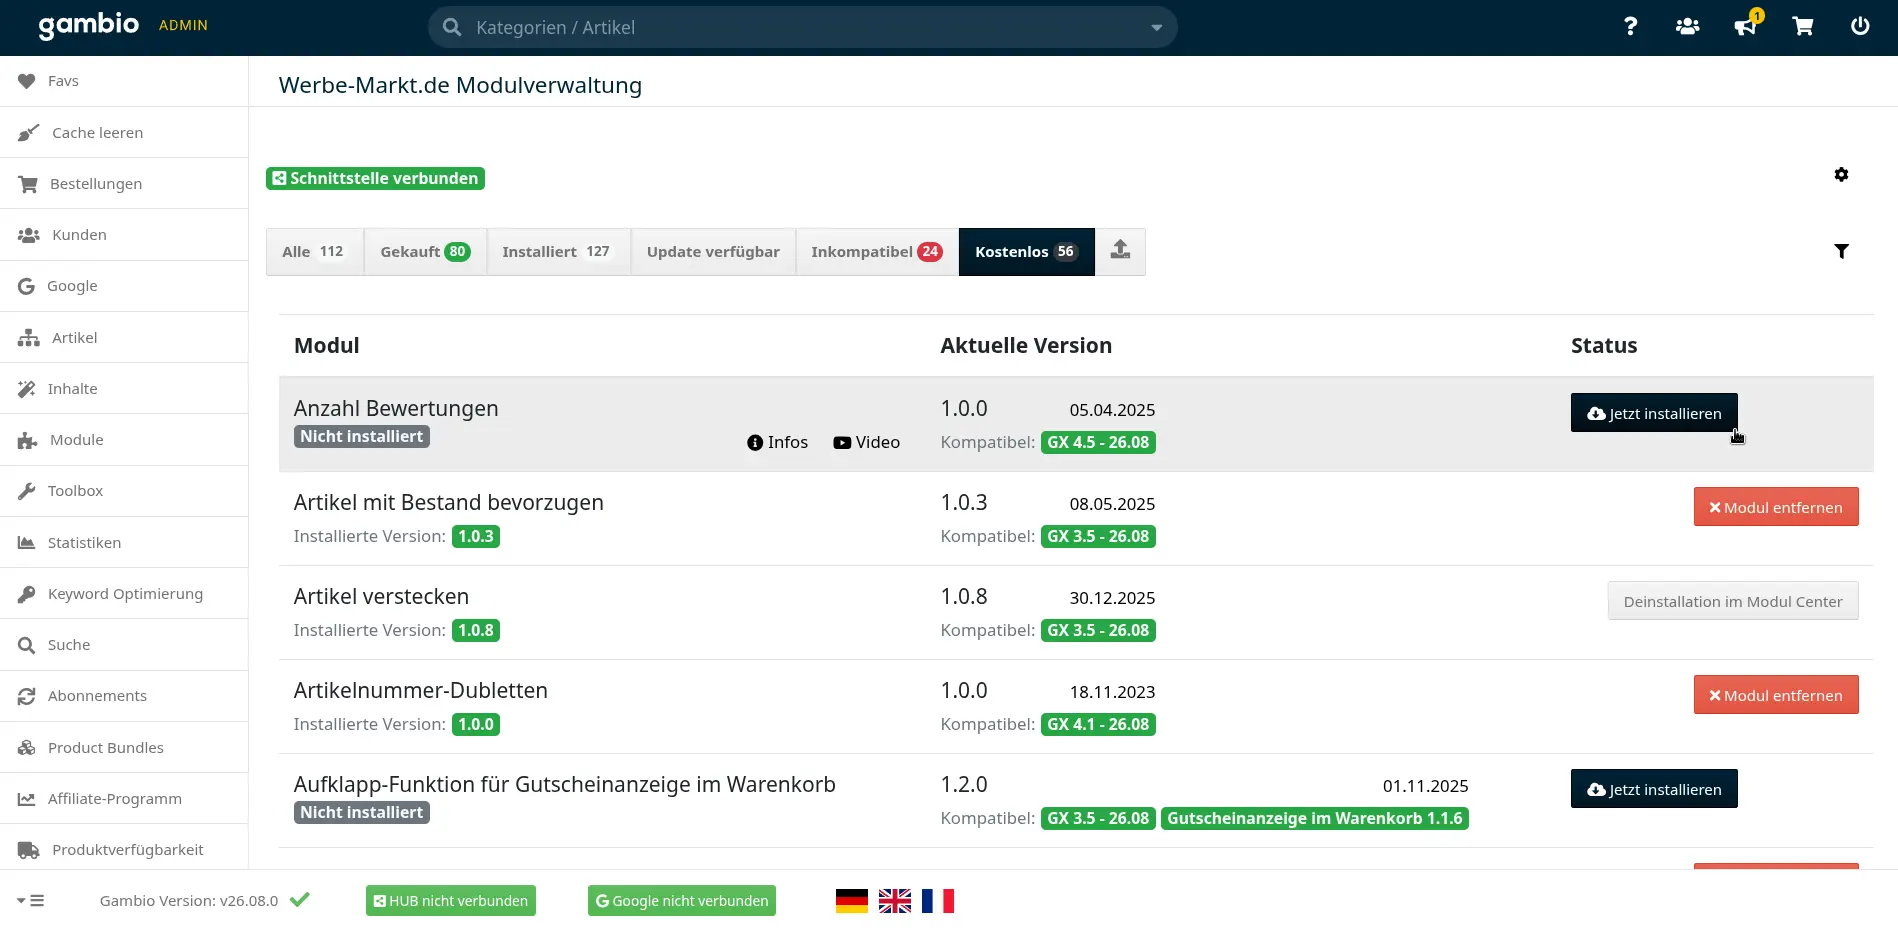This screenshot has width=1898, height=928.
Task: Open the upload module tab icon
Action: pos(1120,251)
